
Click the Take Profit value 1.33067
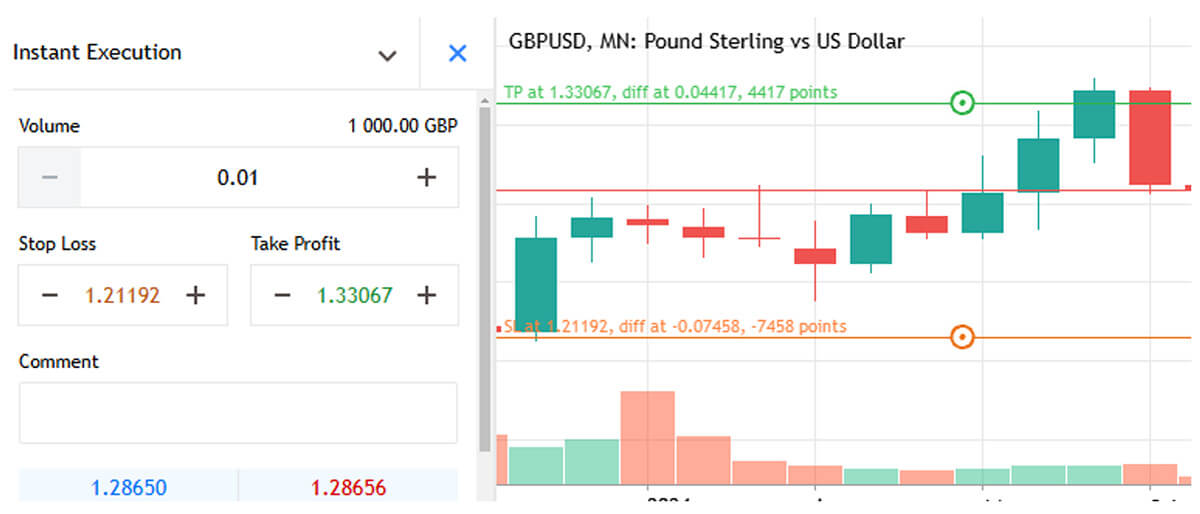click(354, 295)
